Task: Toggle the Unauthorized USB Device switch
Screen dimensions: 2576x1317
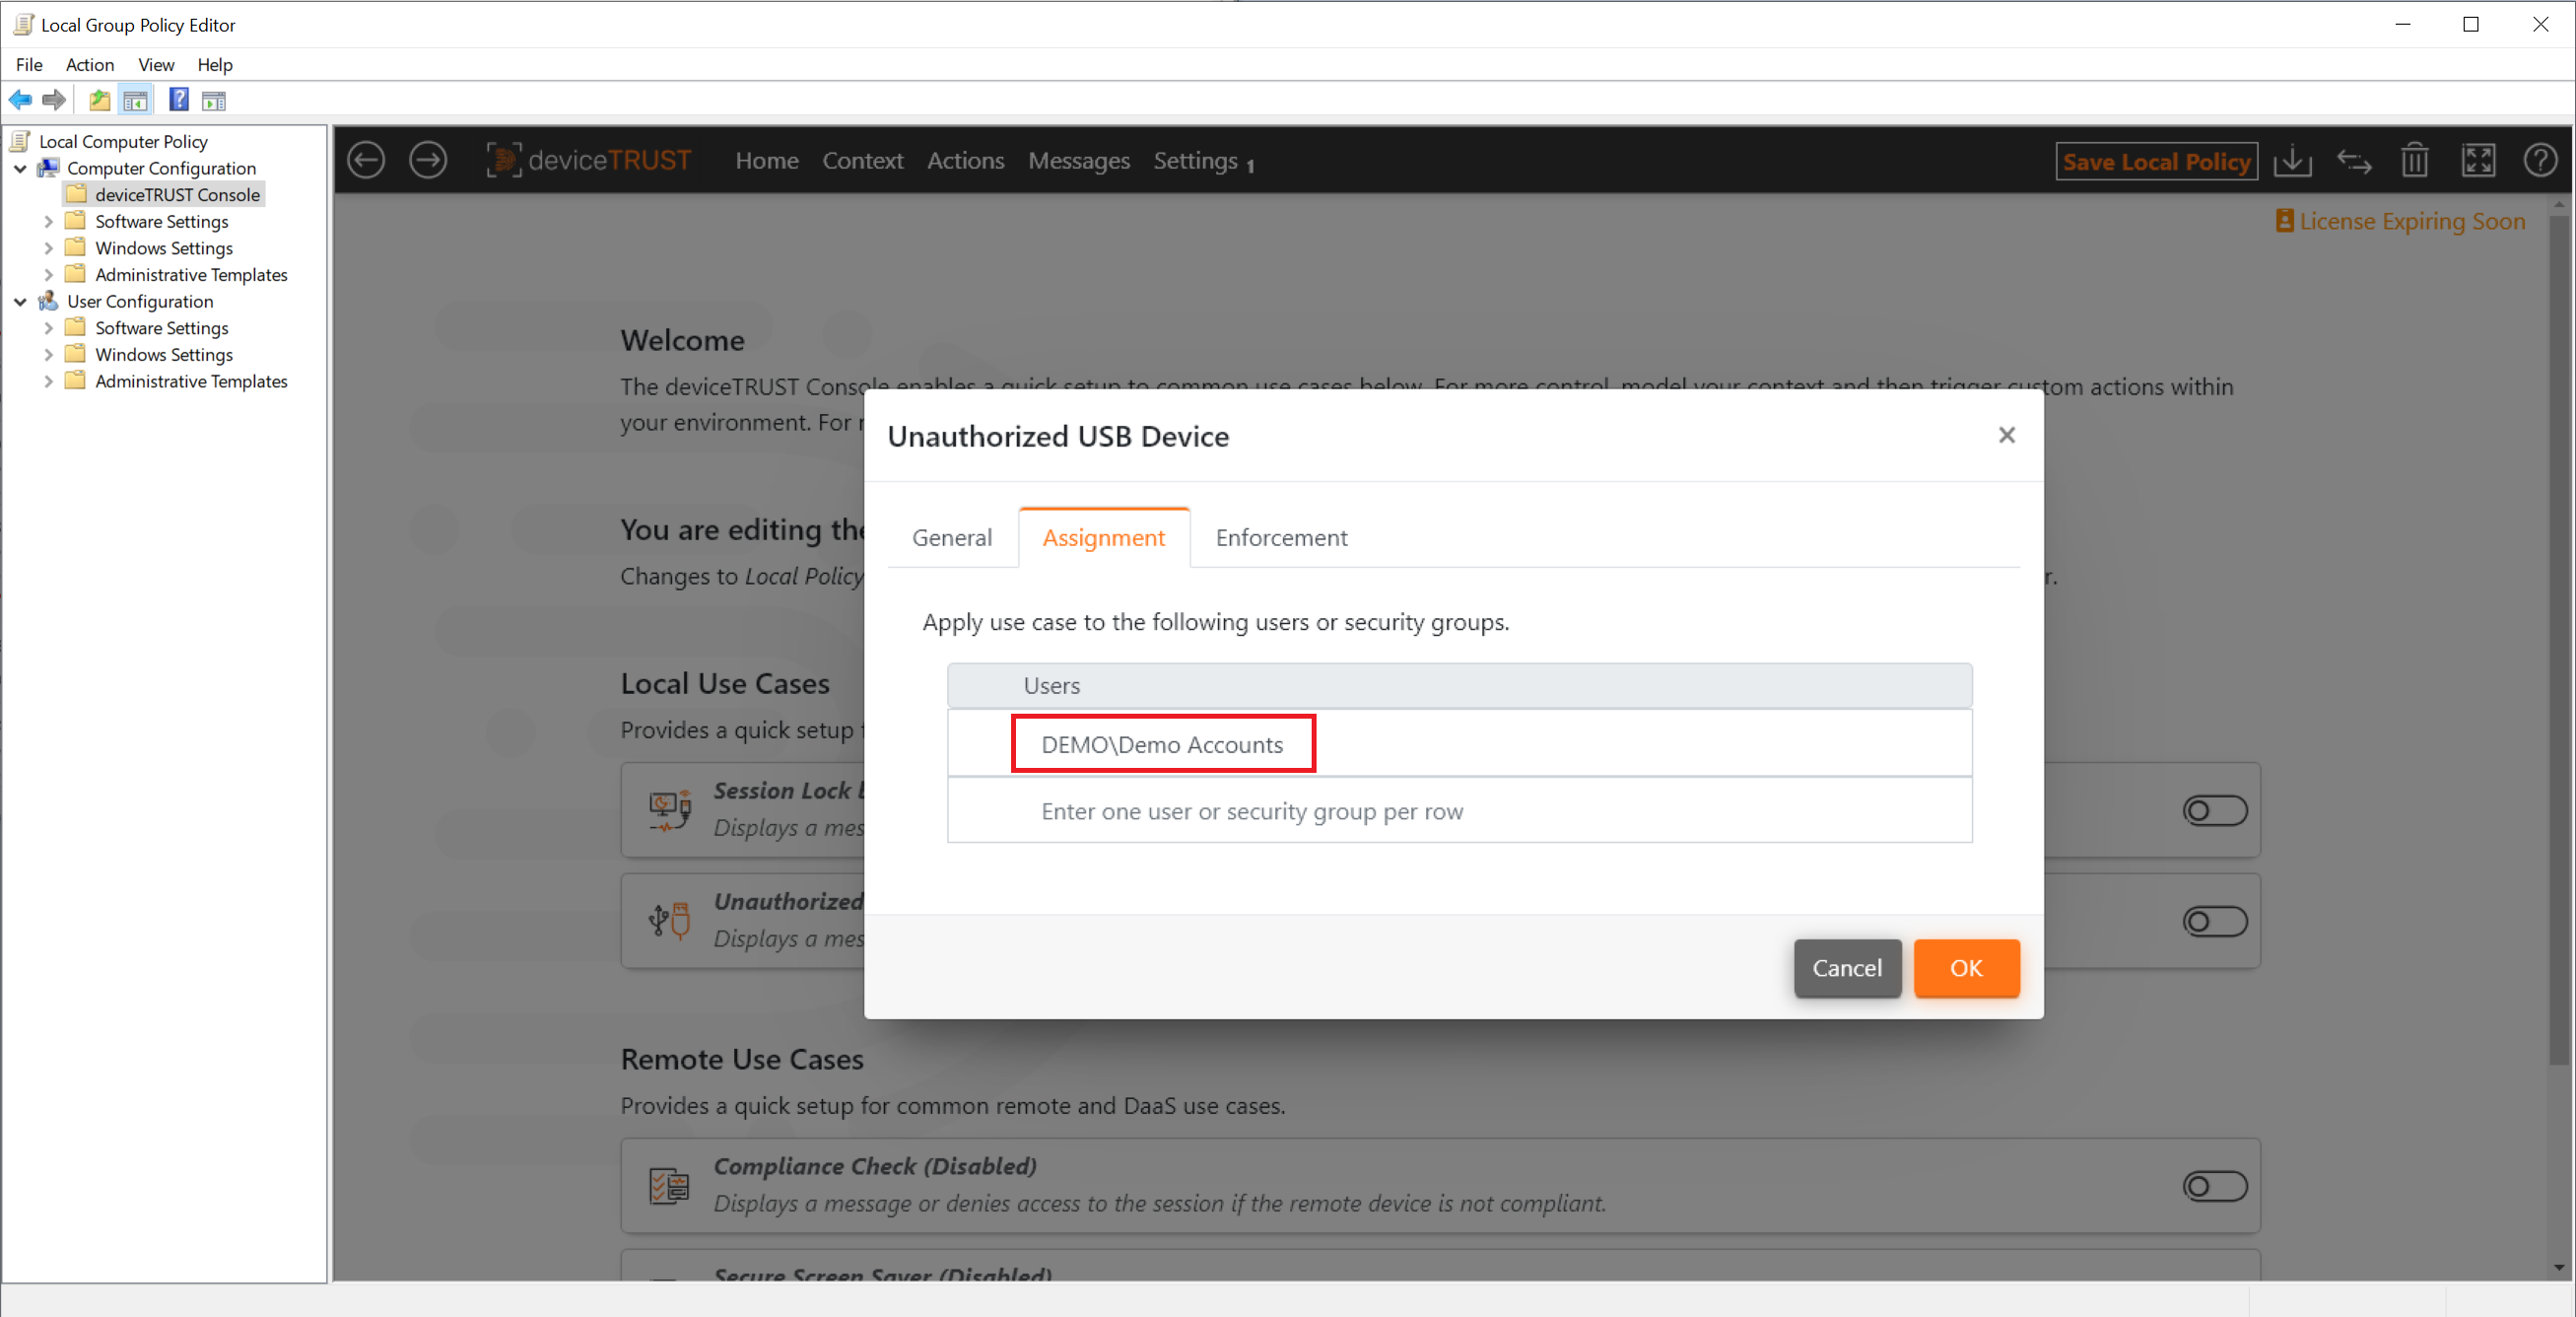Action: point(2214,921)
